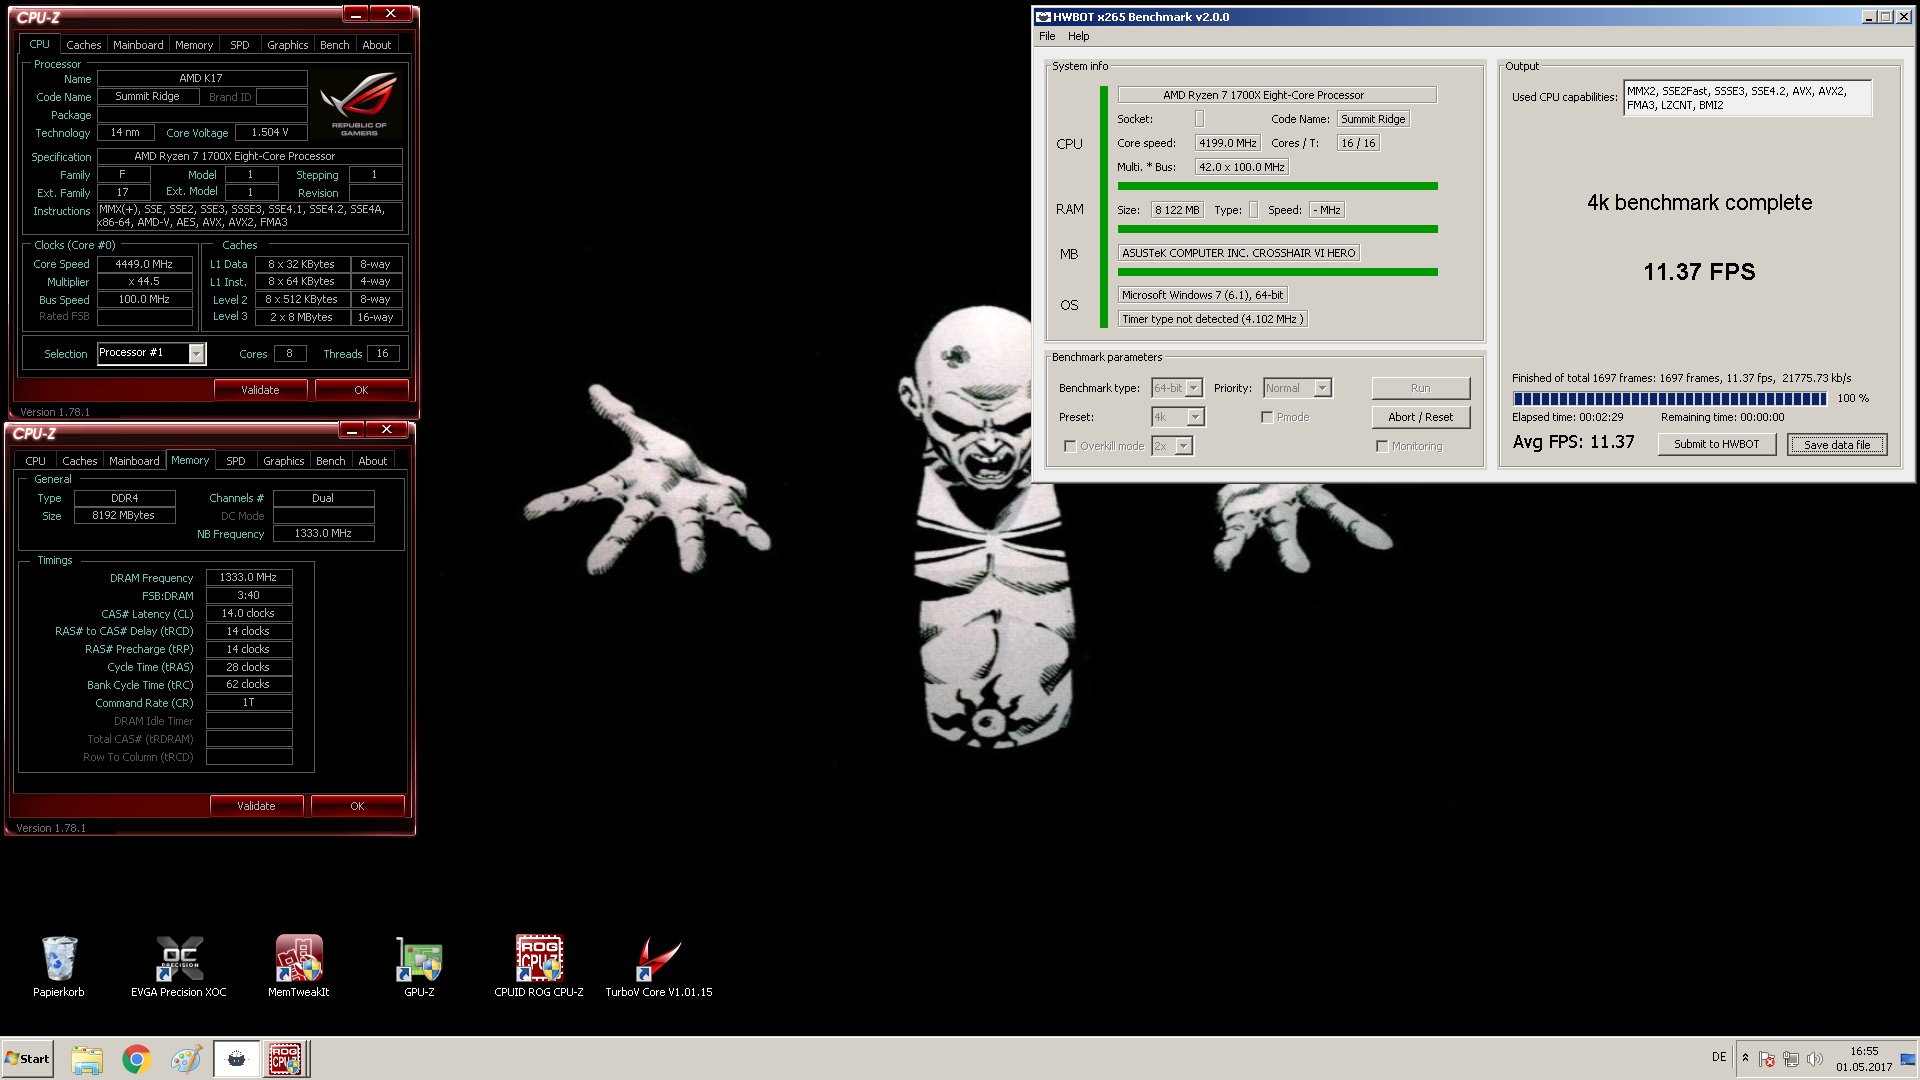Viewport: 1920px width, 1080px height.
Task: Click the Multi. * Bus 42.0 x 100.0 MHz field
Action: click(x=1242, y=167)
